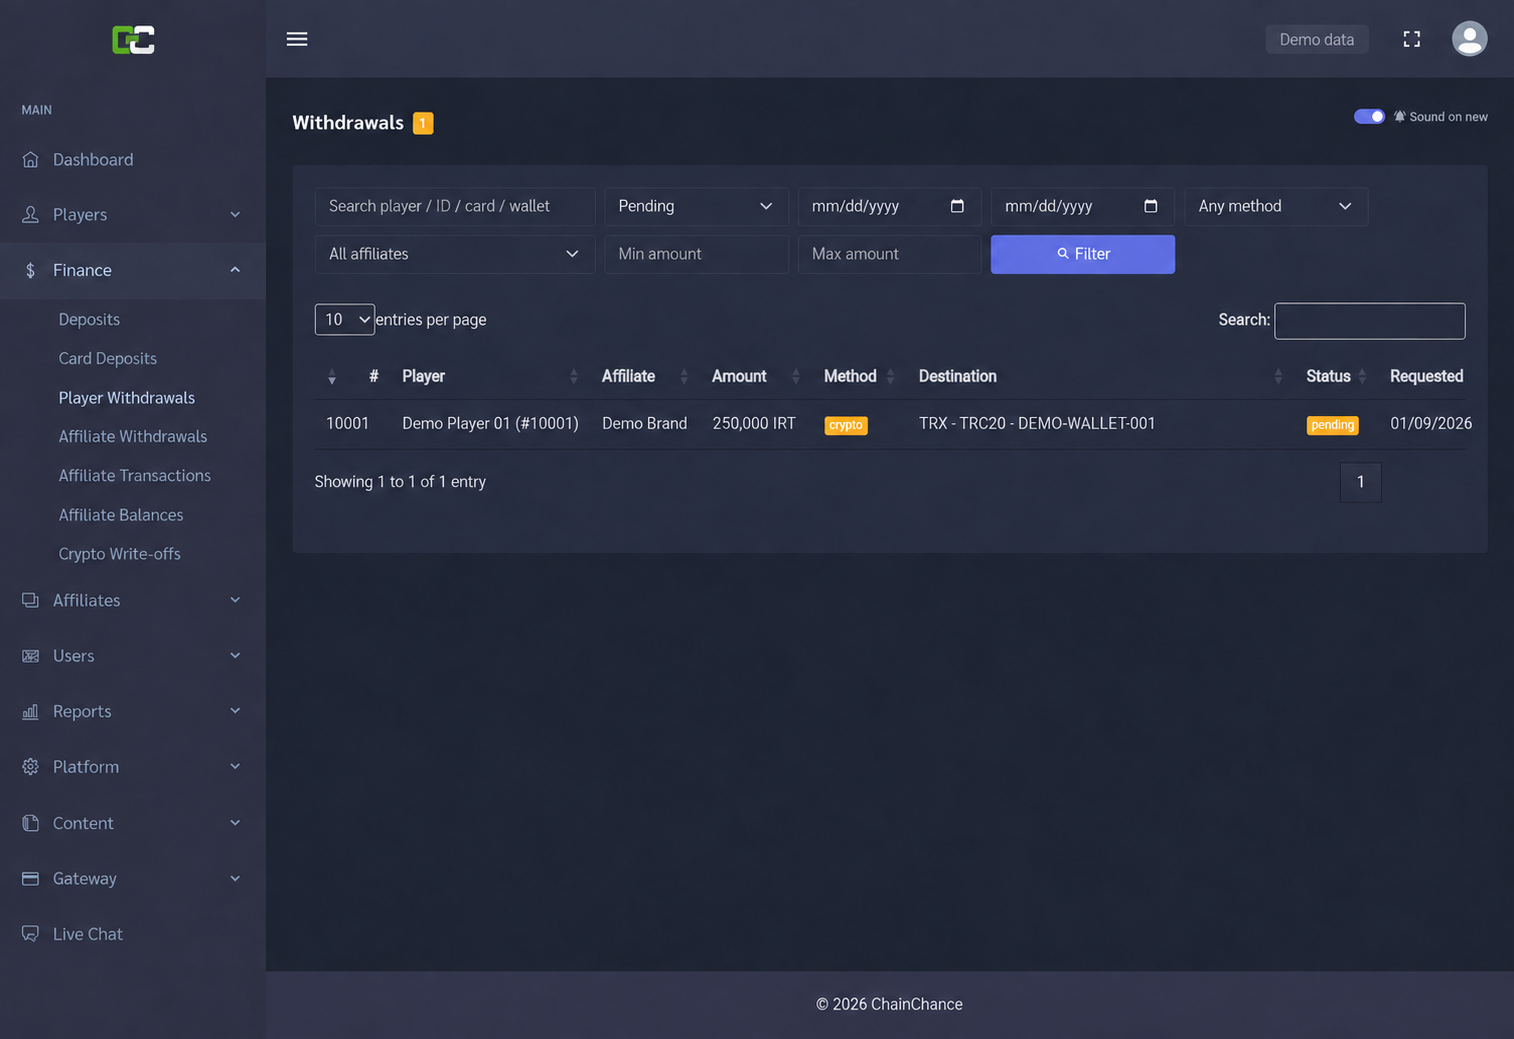The height and width of the screenshot is (1039, 1514).
Task: Click the Dashboard home icon
Action: pos(31,160)
